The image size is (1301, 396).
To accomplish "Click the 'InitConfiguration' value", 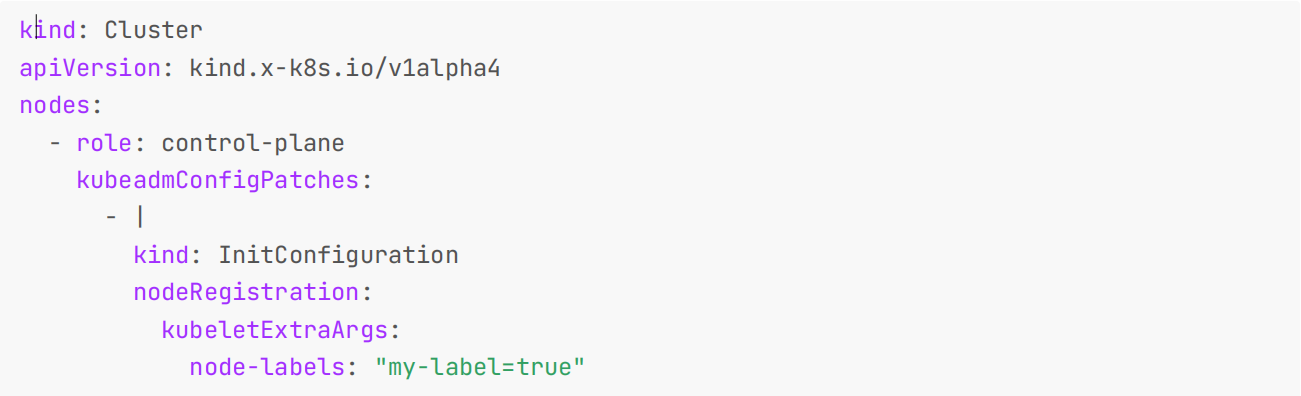I will click(x=338, y=255).
